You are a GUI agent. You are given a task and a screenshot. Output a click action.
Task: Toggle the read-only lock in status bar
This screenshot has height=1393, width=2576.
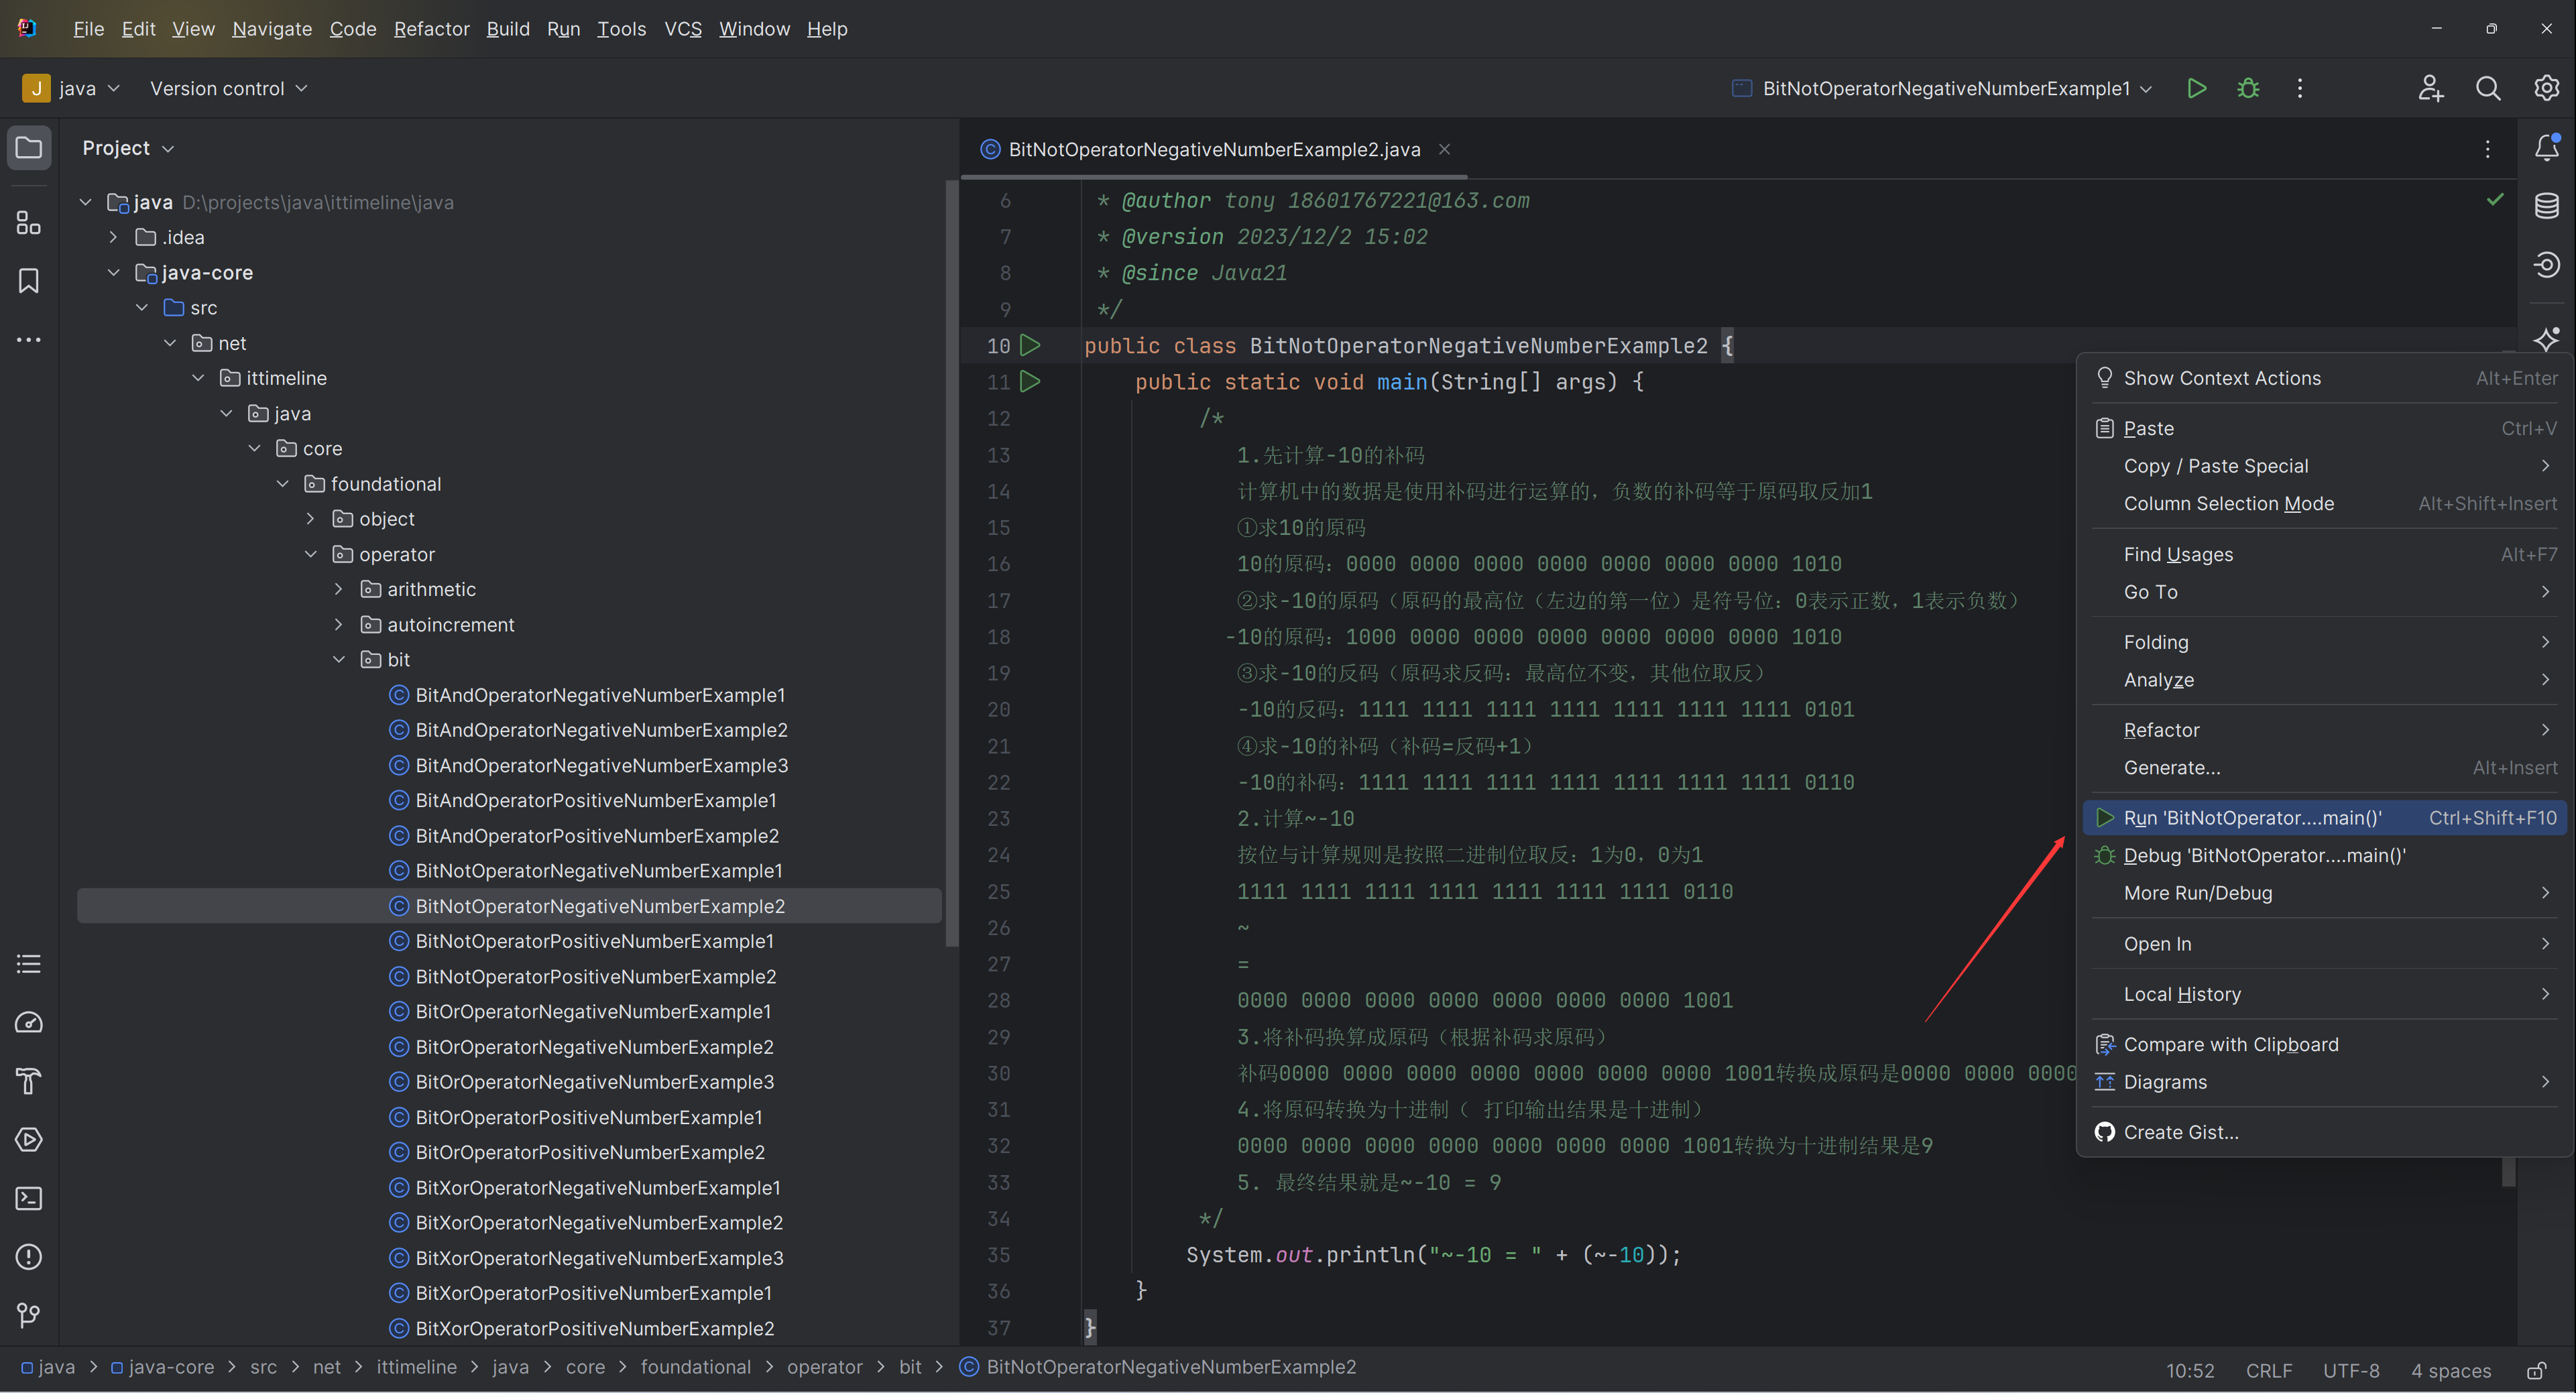(2537, 1370)
